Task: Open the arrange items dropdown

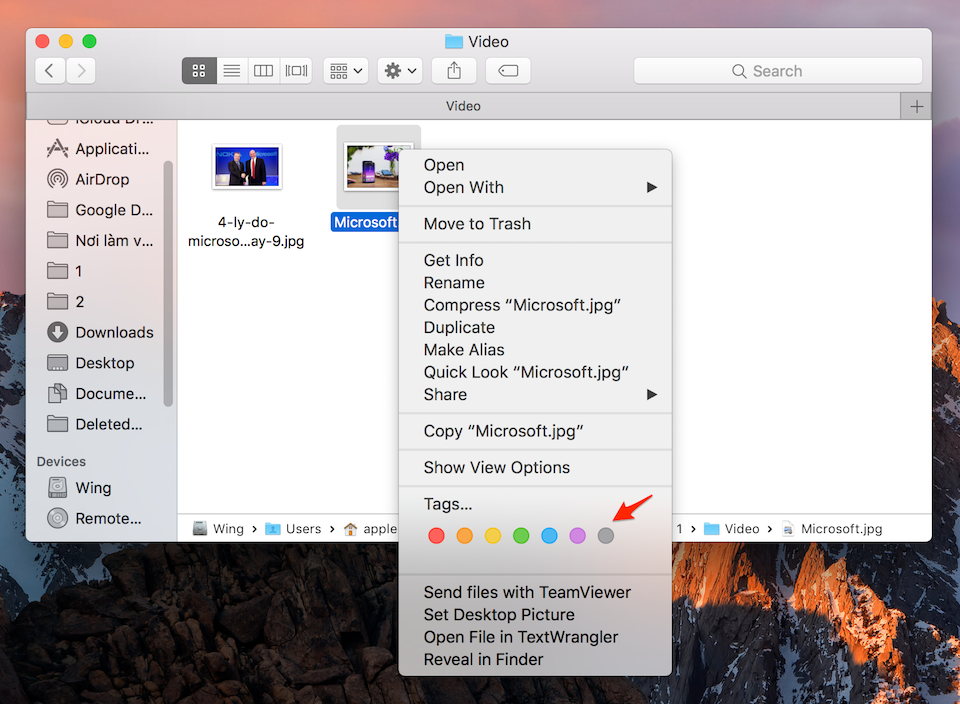Action: coord(345,70)
